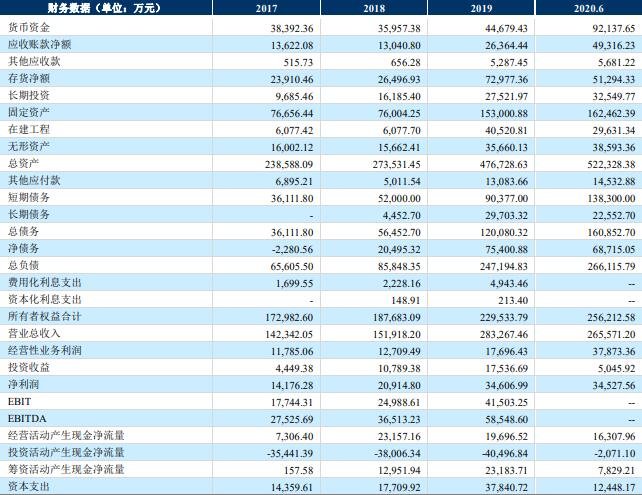Click the EBIT row label
Screen dimensions: 642x495
click(19, 402)
